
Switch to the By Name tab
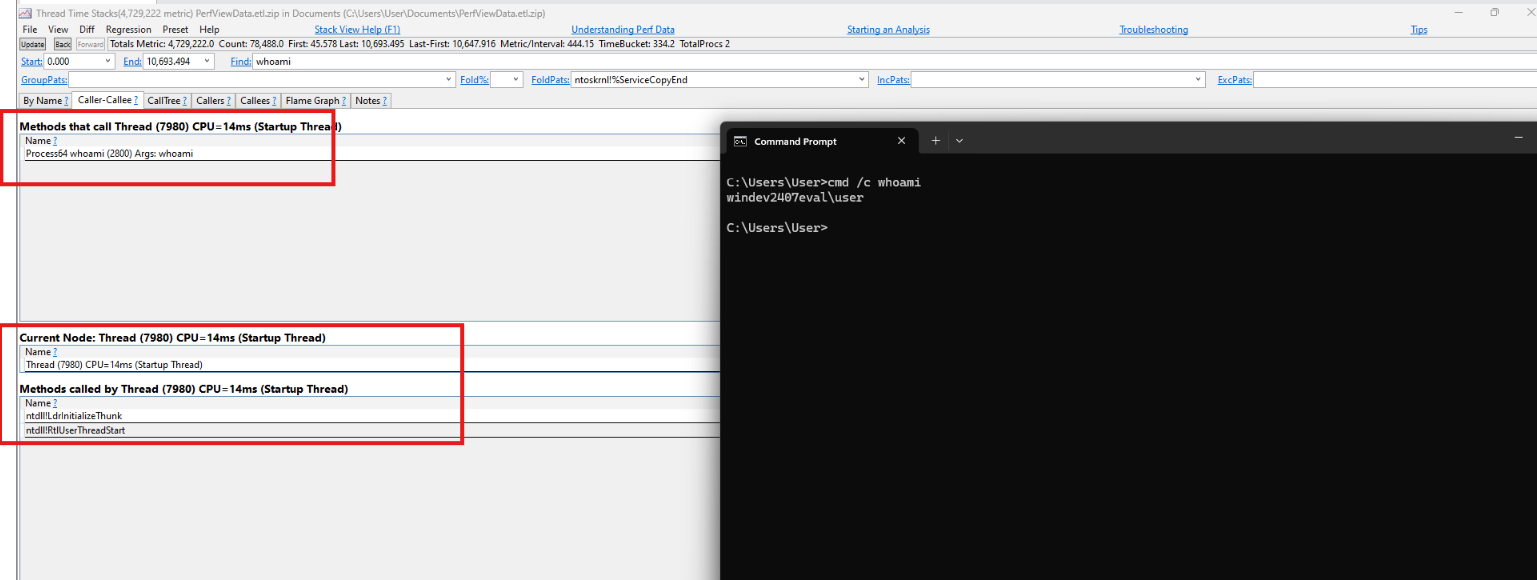point(45,101)
